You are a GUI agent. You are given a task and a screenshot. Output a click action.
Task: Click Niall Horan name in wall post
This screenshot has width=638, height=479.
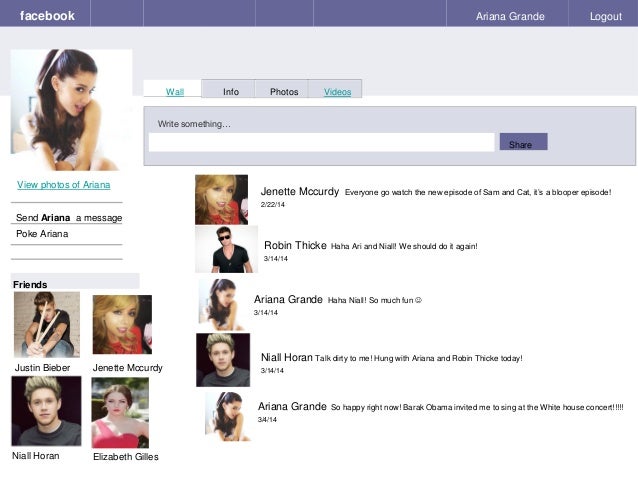(287, 357)
